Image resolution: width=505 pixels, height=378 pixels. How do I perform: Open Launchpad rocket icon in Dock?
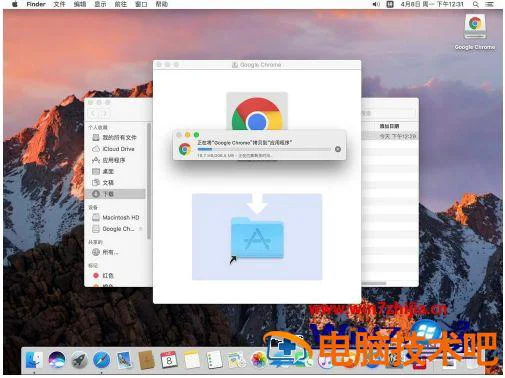[x=79, y=360]
